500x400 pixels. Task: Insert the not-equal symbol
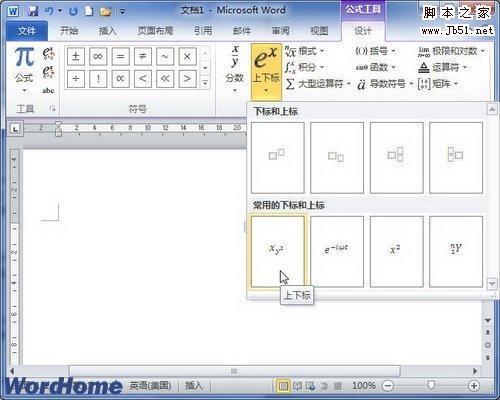coord(143,56)
